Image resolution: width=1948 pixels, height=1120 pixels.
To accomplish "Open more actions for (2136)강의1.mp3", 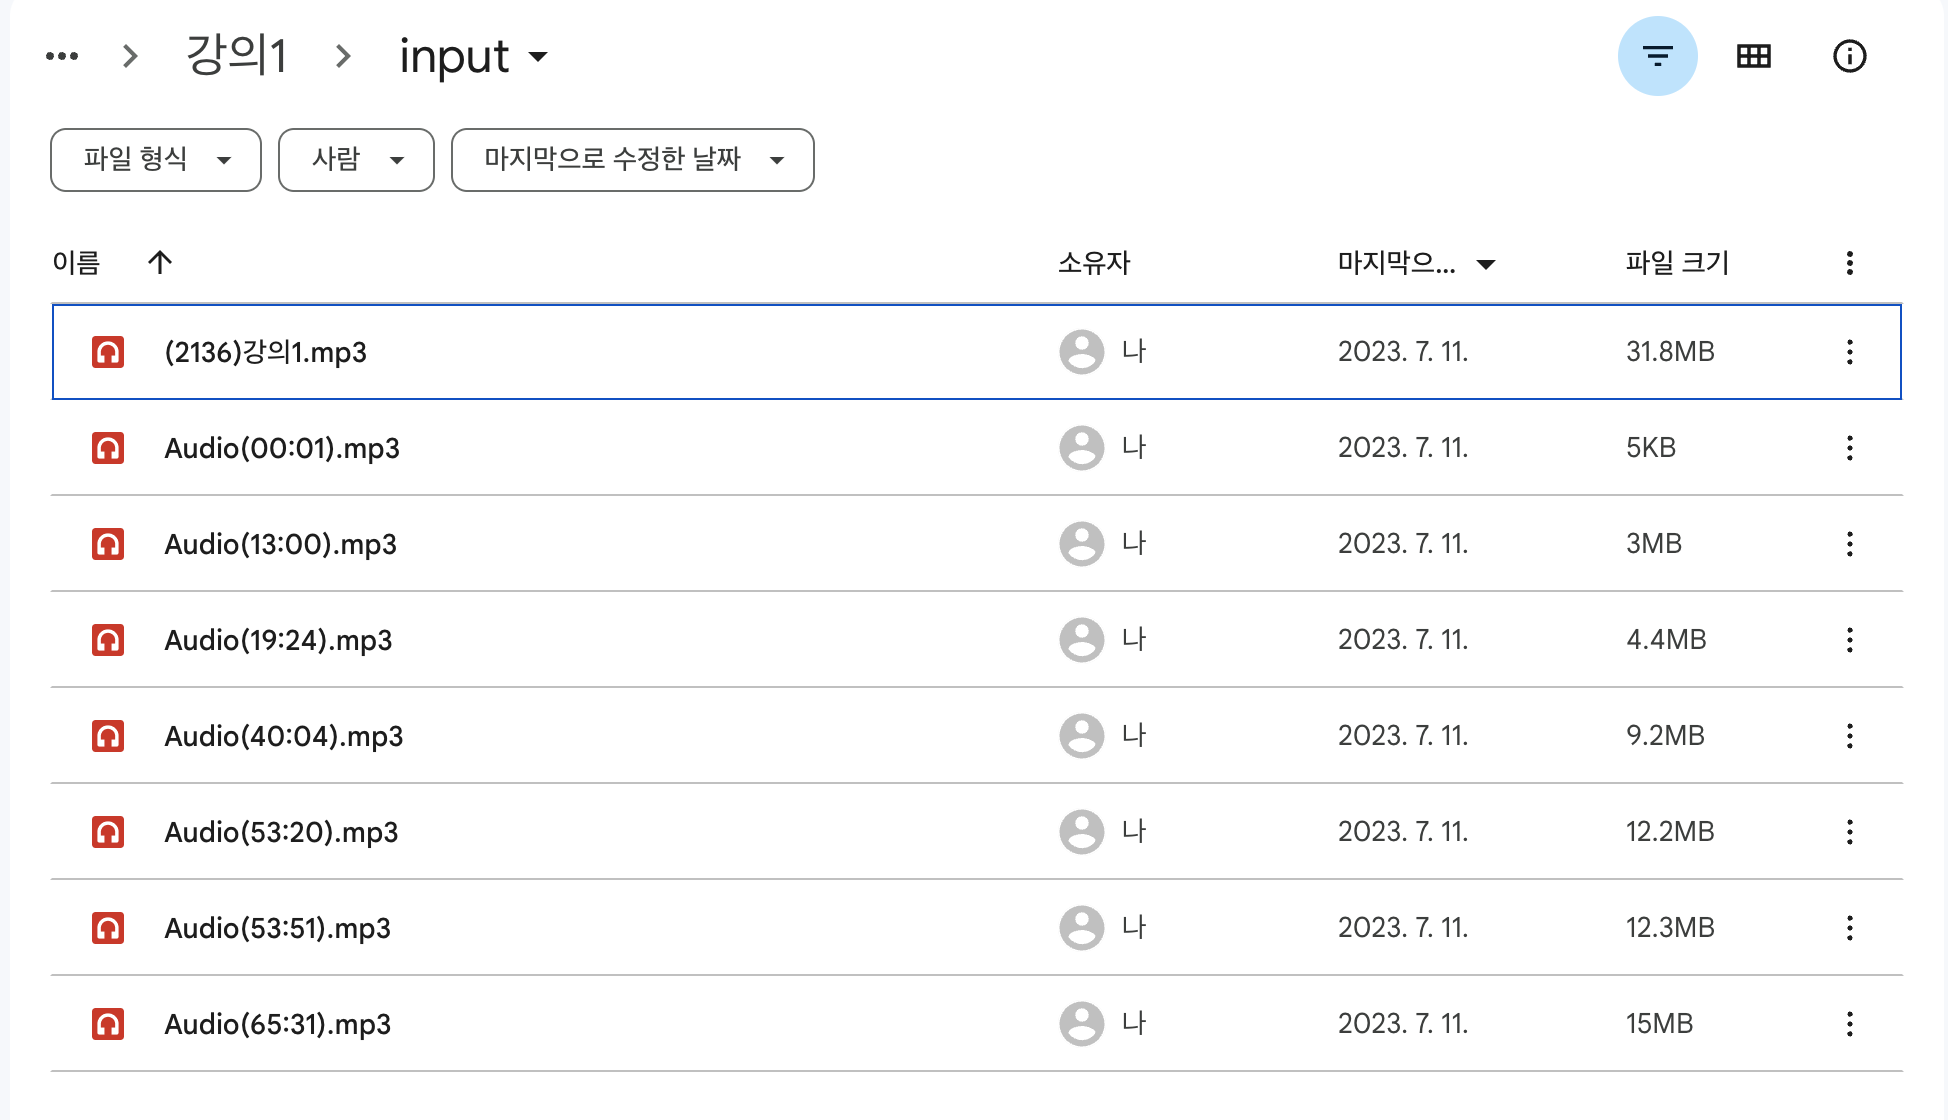I will (x=1849, y=352).
